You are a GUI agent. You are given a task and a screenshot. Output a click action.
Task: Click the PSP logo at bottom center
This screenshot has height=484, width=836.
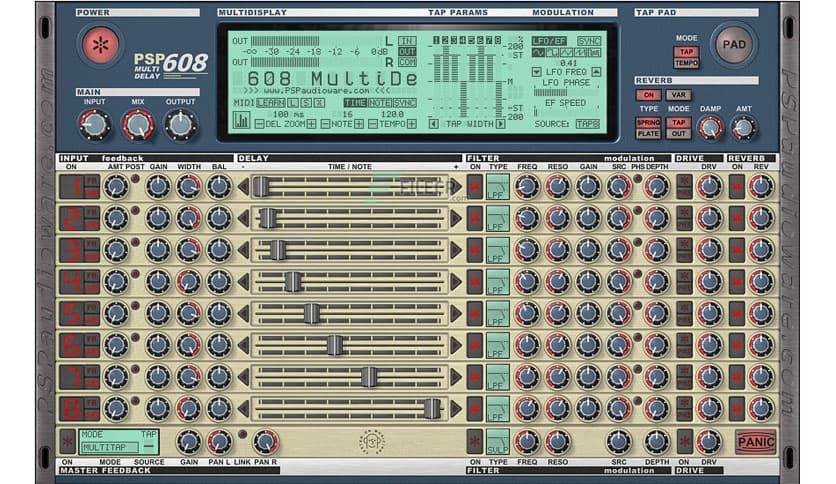373,442
